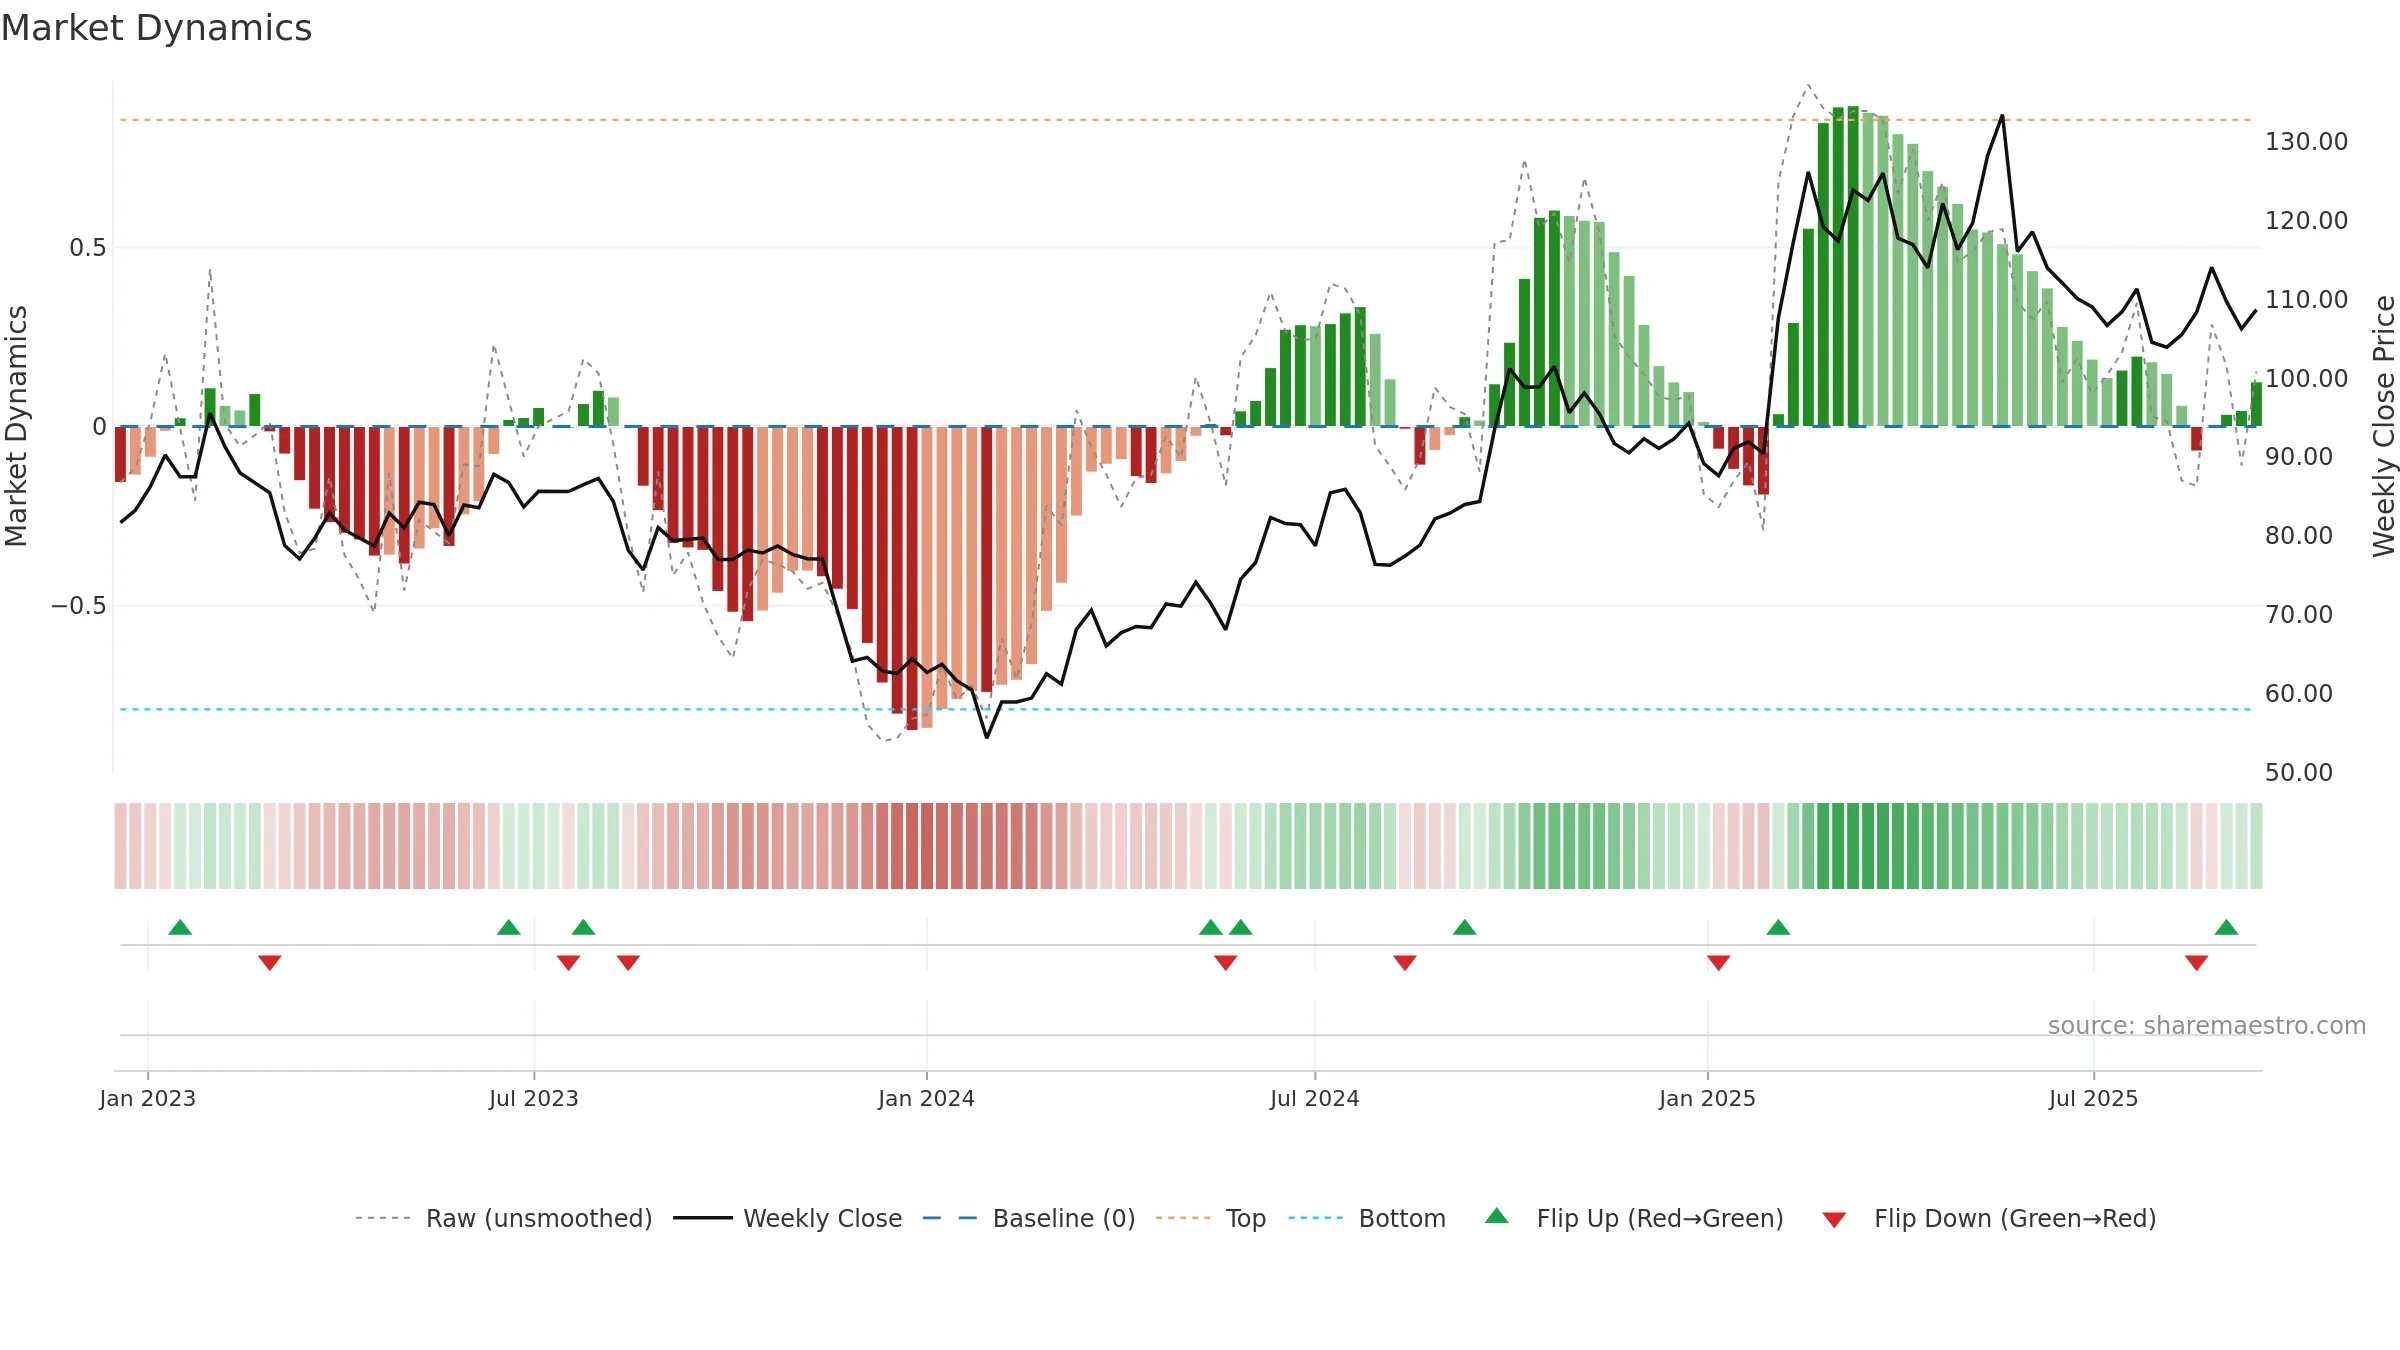Viewport: 2400px width, 1350px height.
Task: Open the source: sharemaestro.com text
Action: (x=2207, y=1026)
